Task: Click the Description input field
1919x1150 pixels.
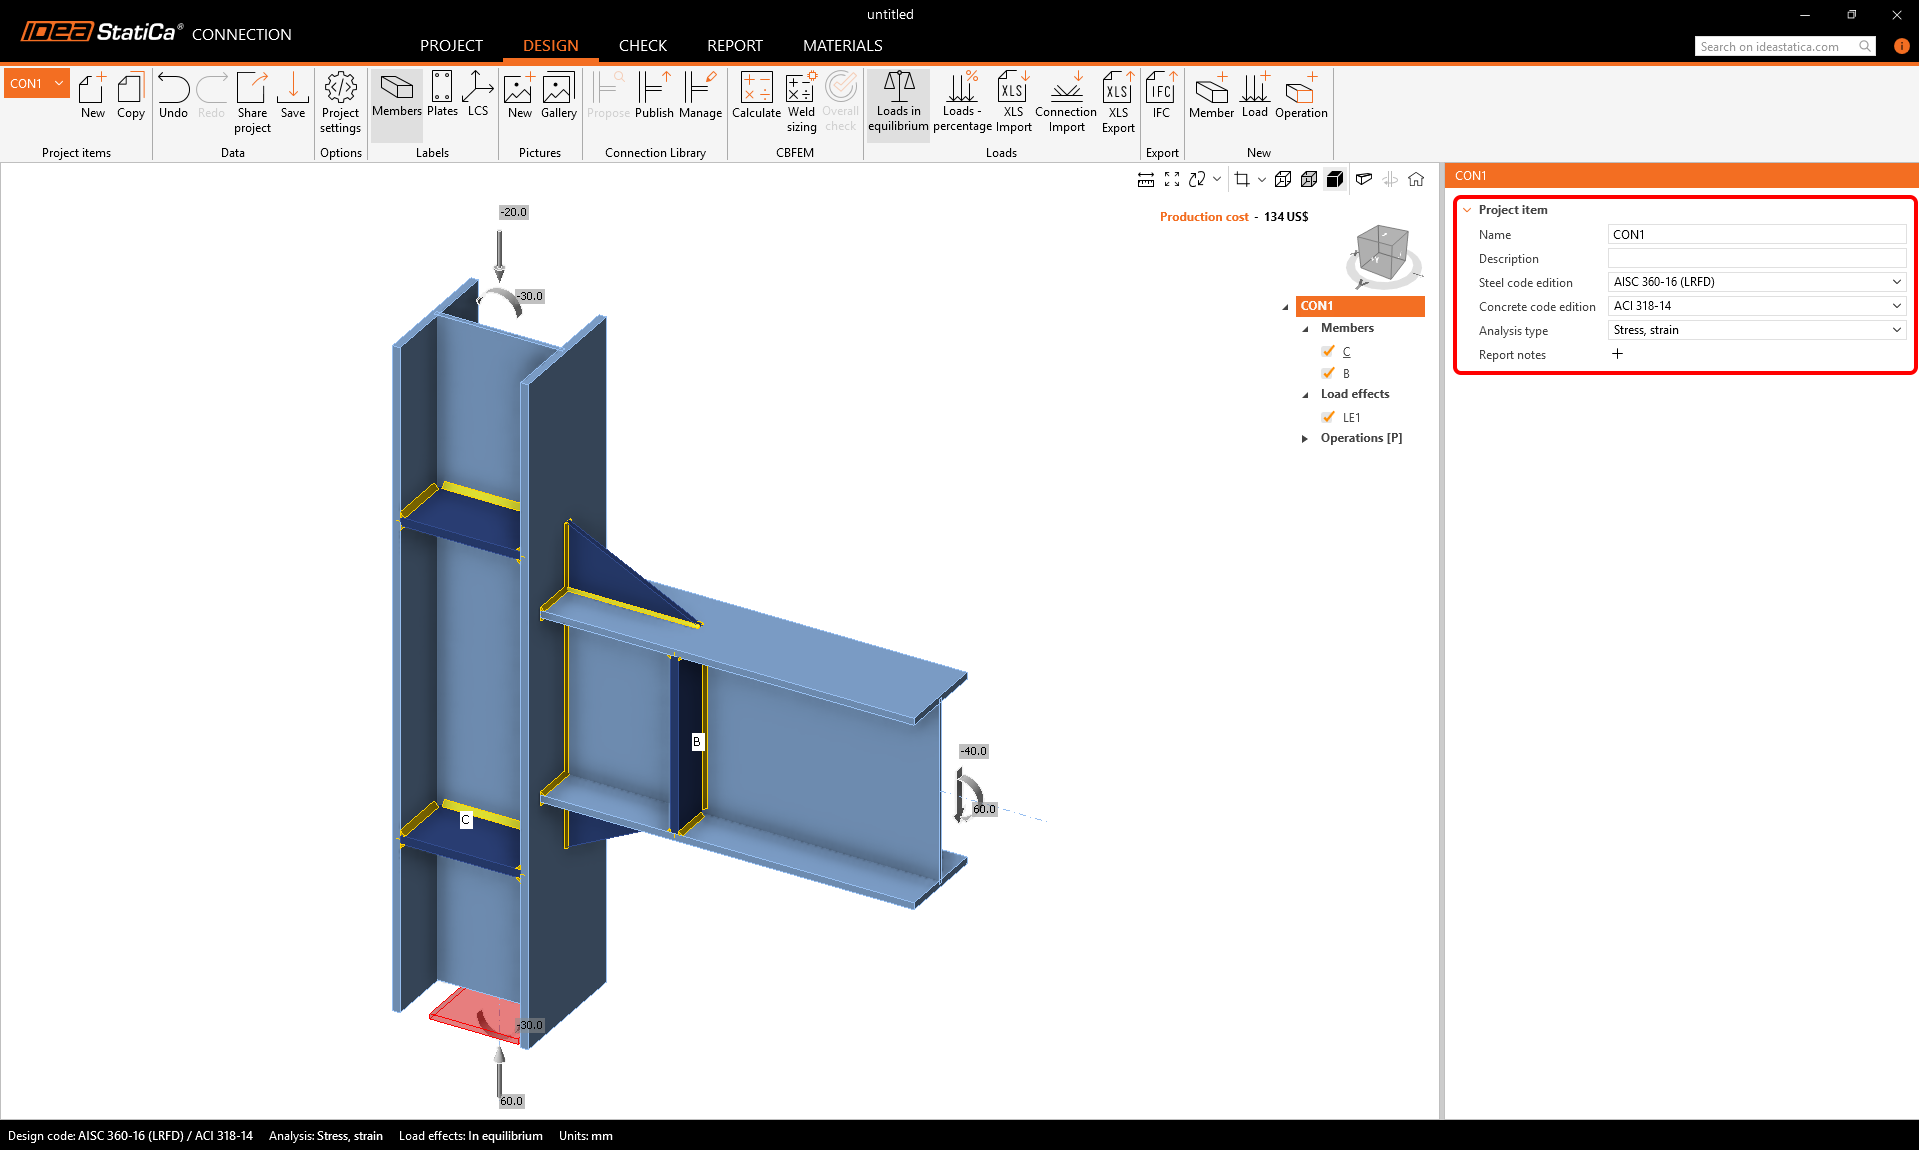Action: (x=1756, y=259)
